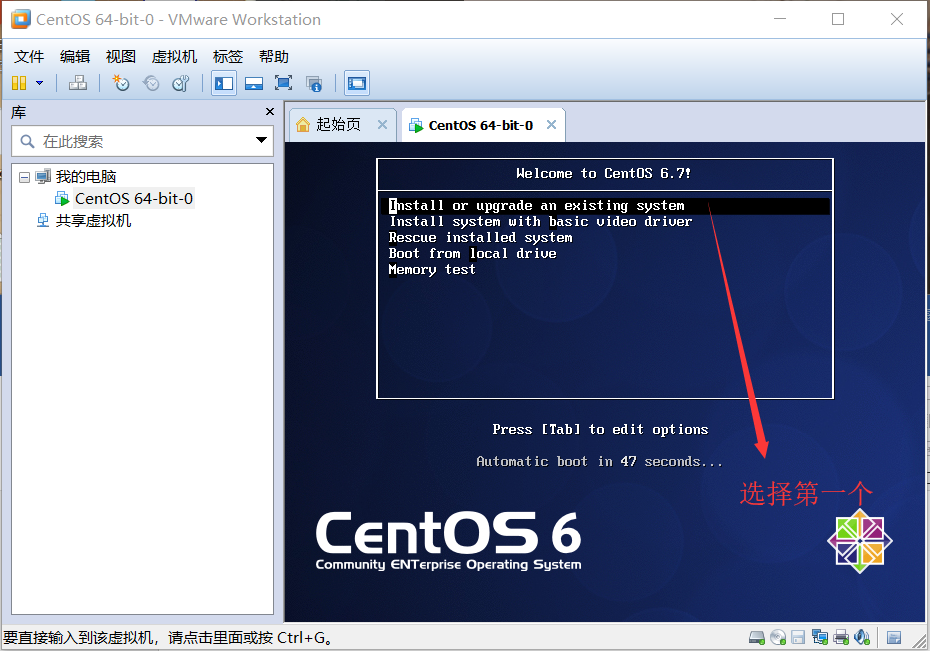Switch to the CentOS 64-bit-0 tab
This screenshot has width=930, height=651.
tap(480, 126)
